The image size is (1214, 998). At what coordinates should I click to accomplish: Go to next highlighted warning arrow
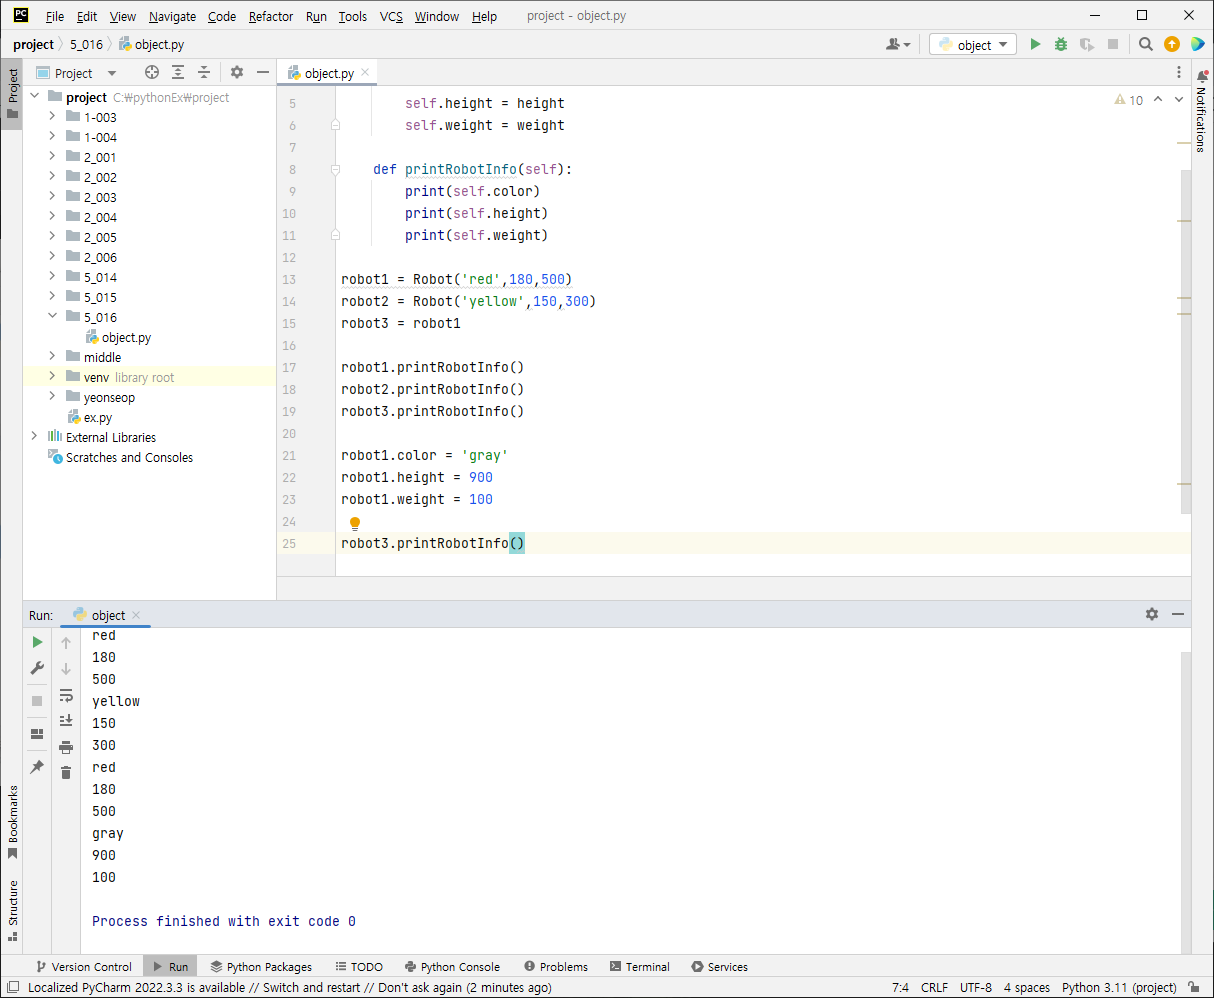pyautogui.click(x=1178, y=100)
